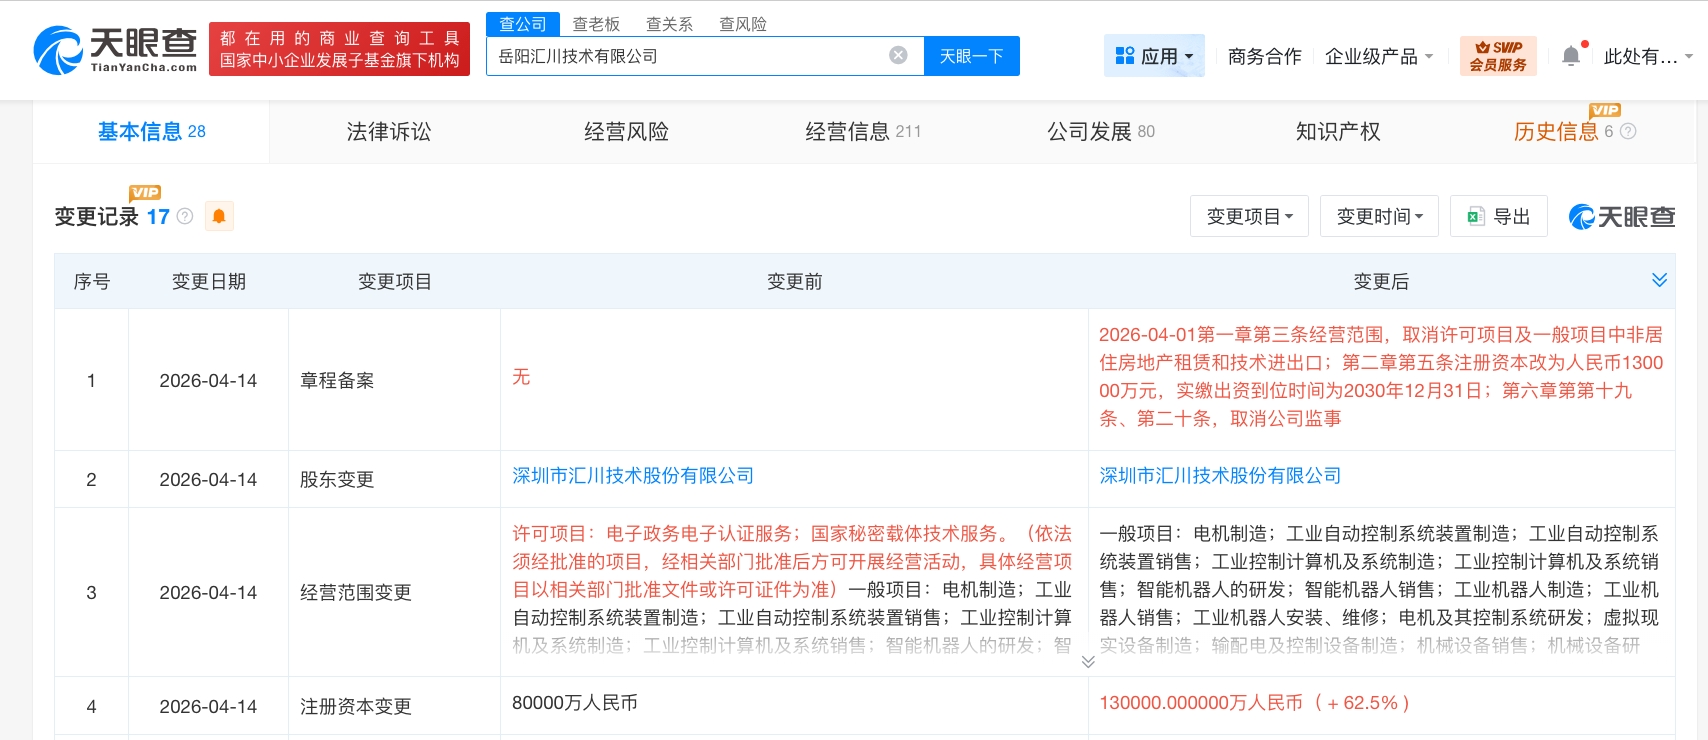Select the 查老板 search mode

tap(596, 24)
